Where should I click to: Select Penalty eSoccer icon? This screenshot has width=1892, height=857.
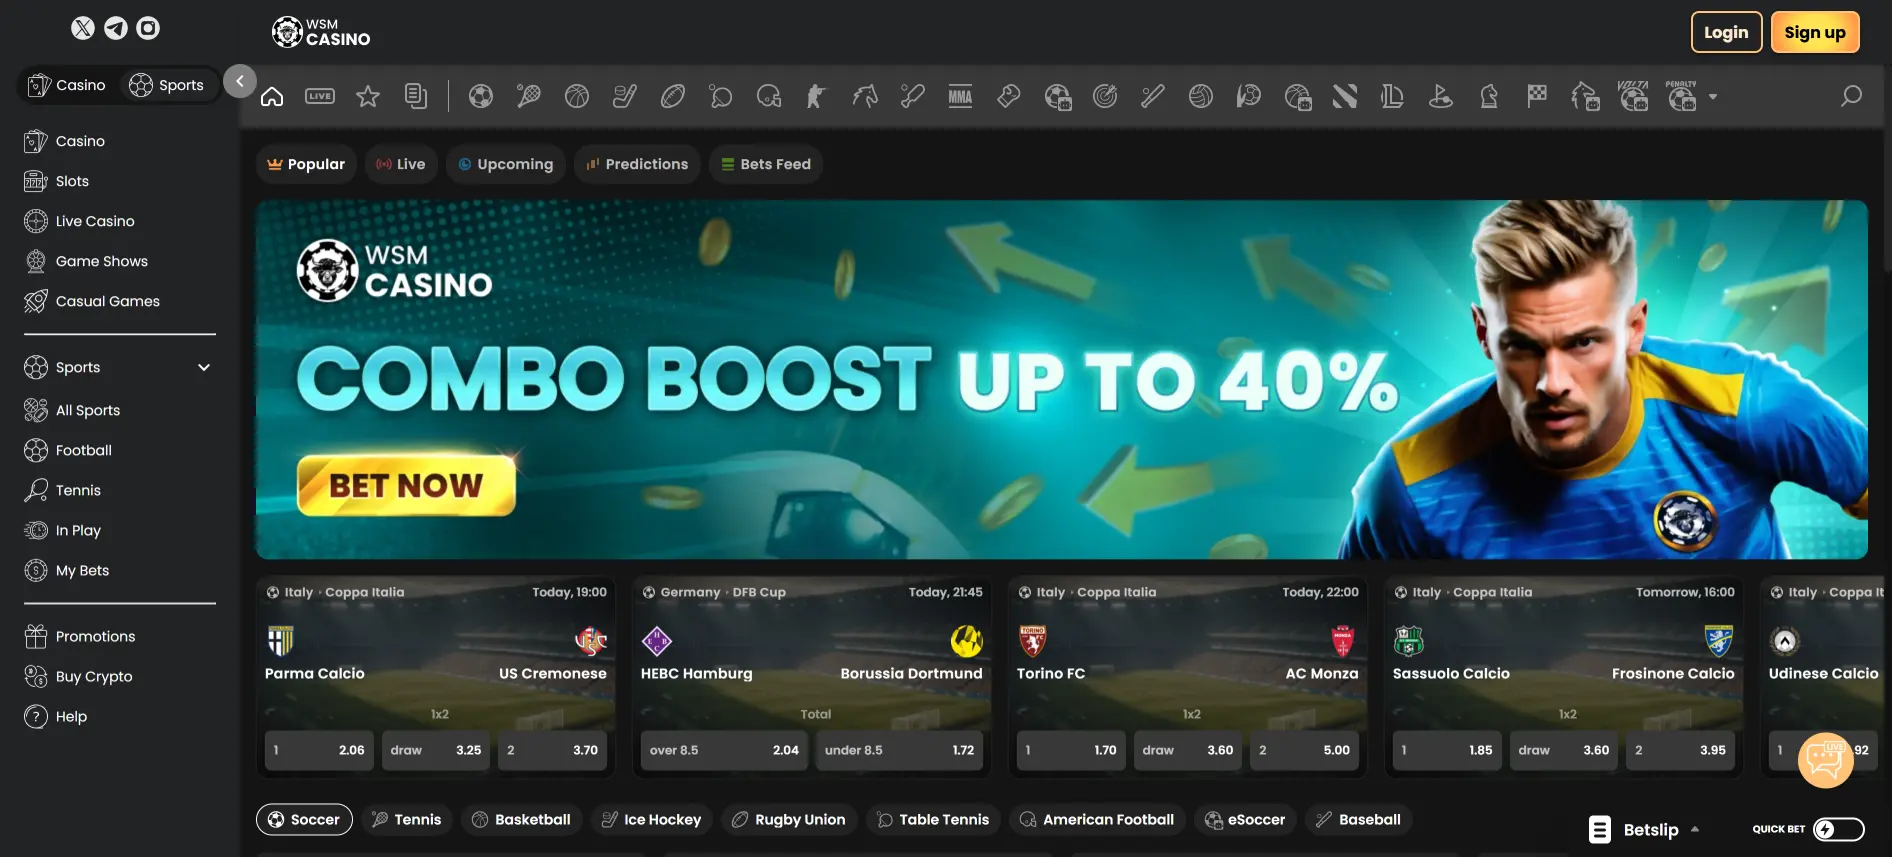click(x=1681, y=96)
